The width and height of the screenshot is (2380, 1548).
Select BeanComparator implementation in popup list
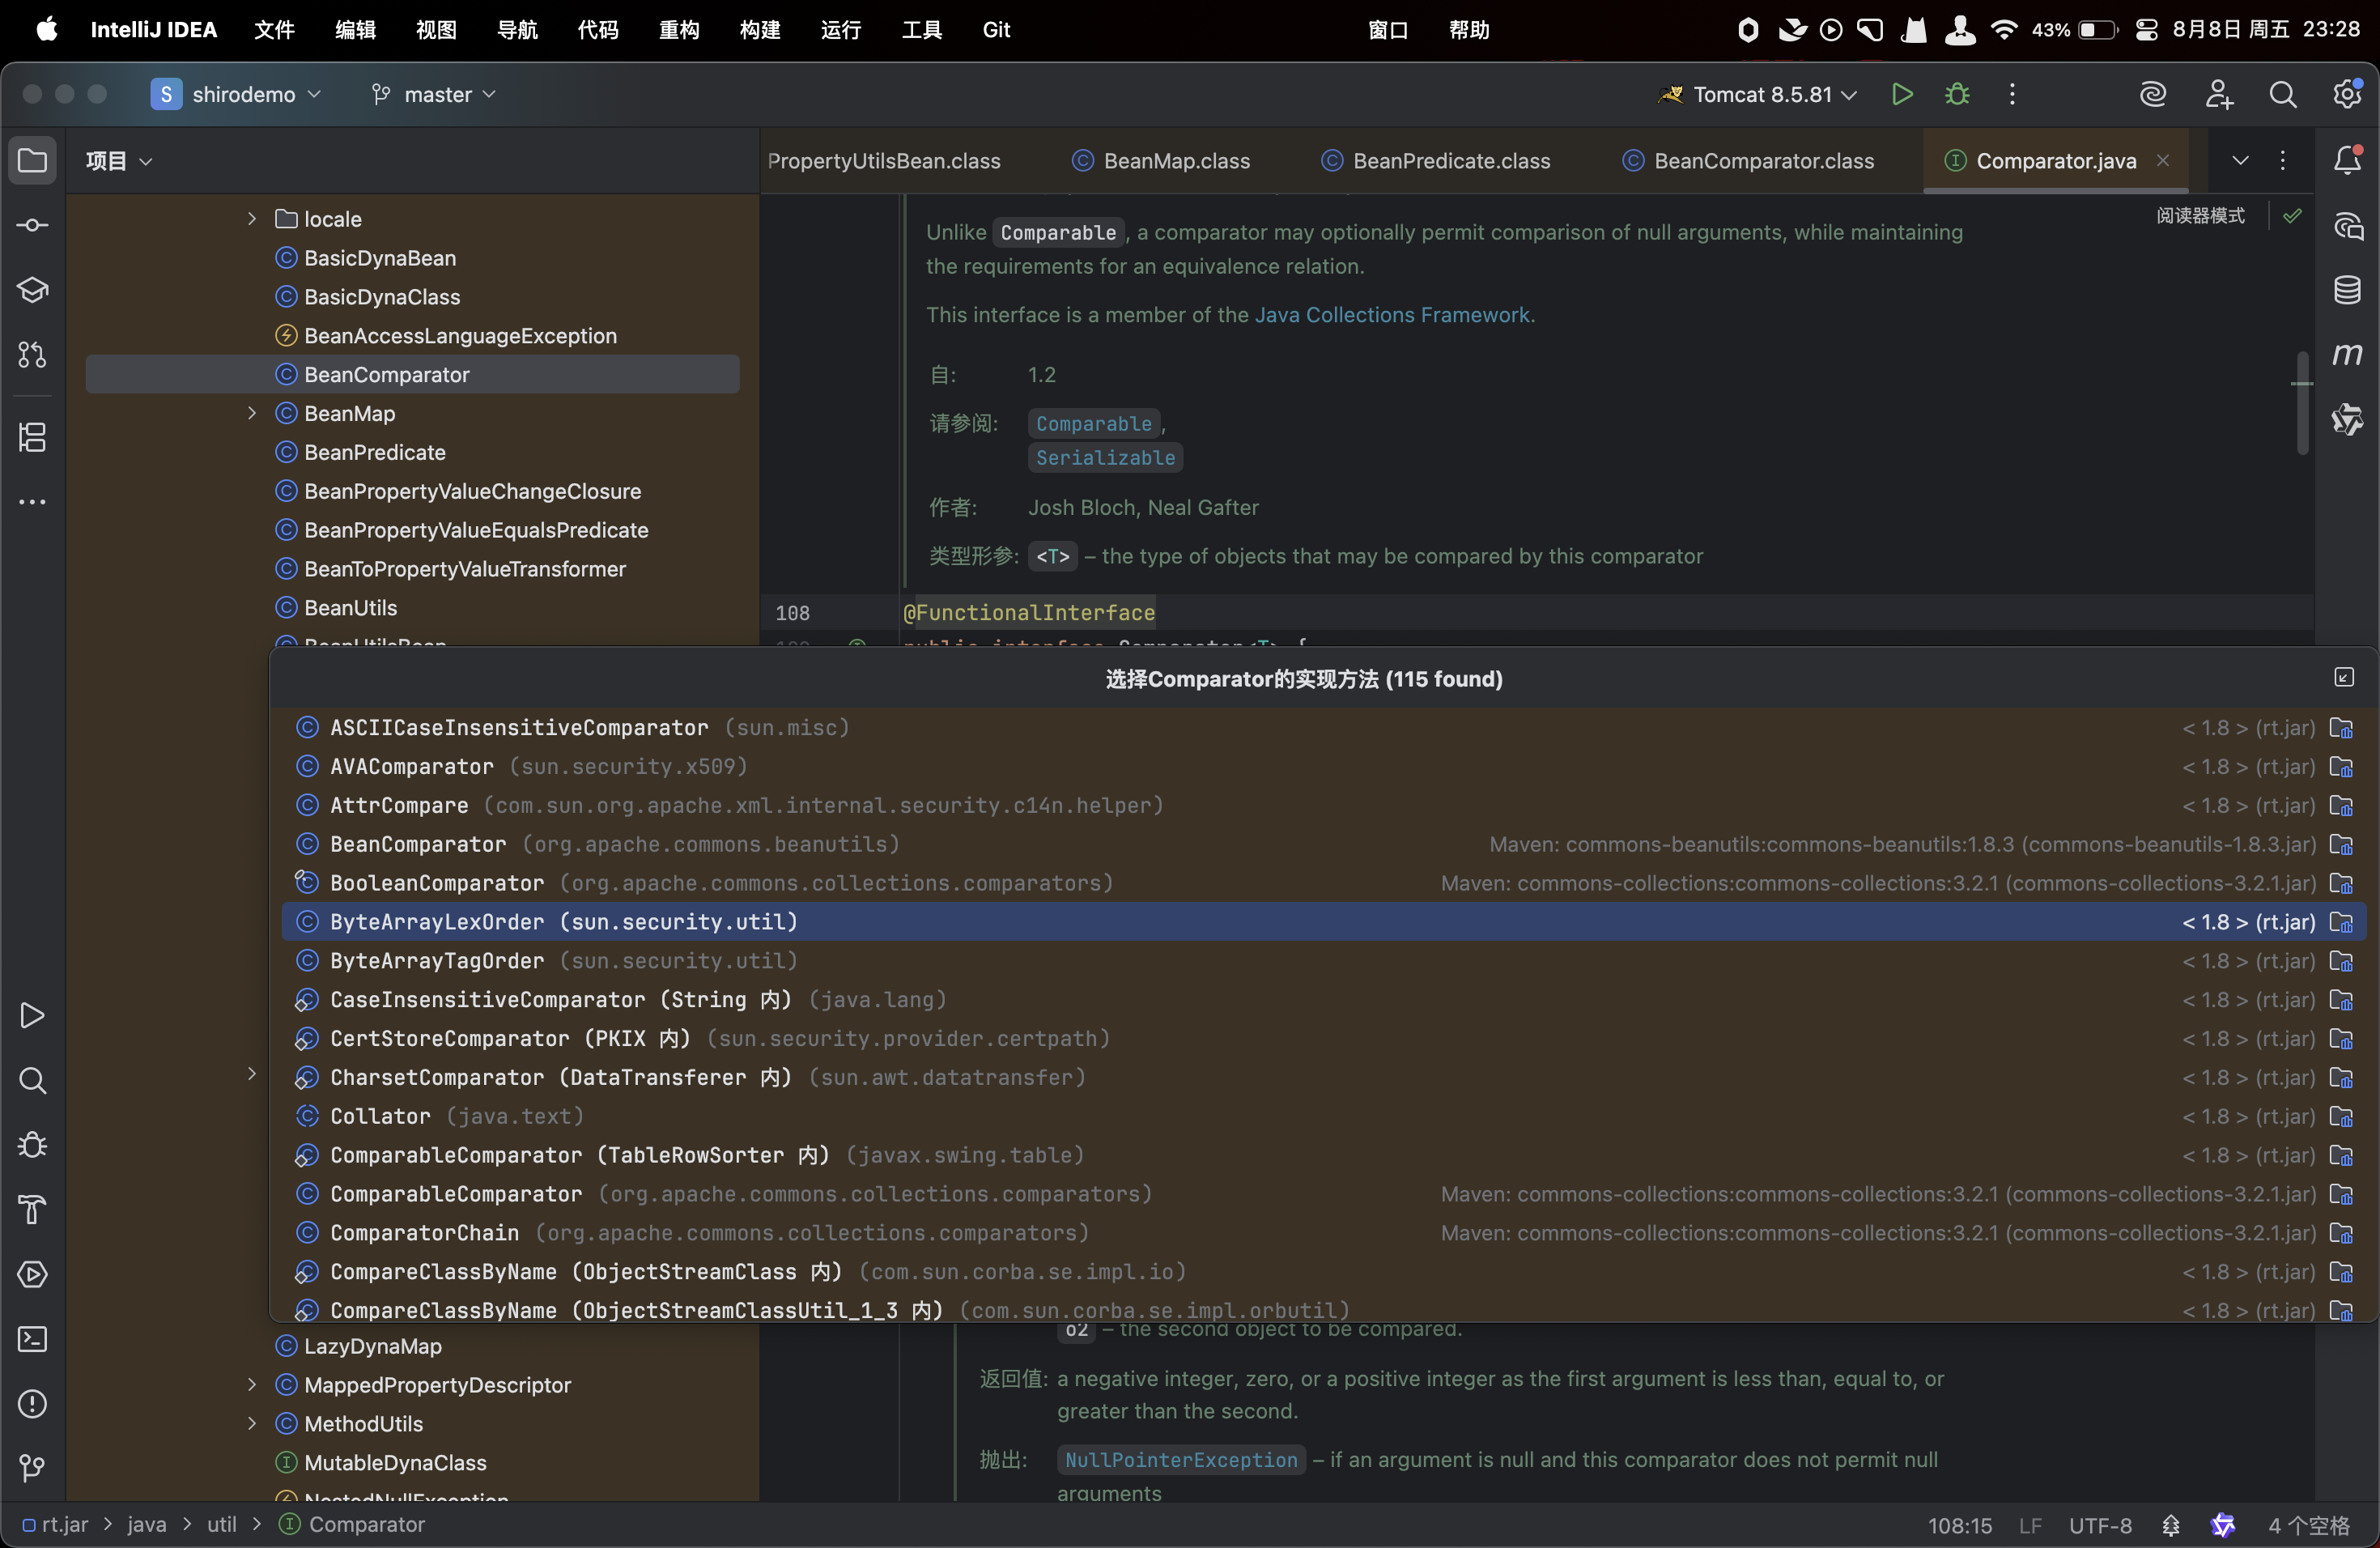coord(418,844)
